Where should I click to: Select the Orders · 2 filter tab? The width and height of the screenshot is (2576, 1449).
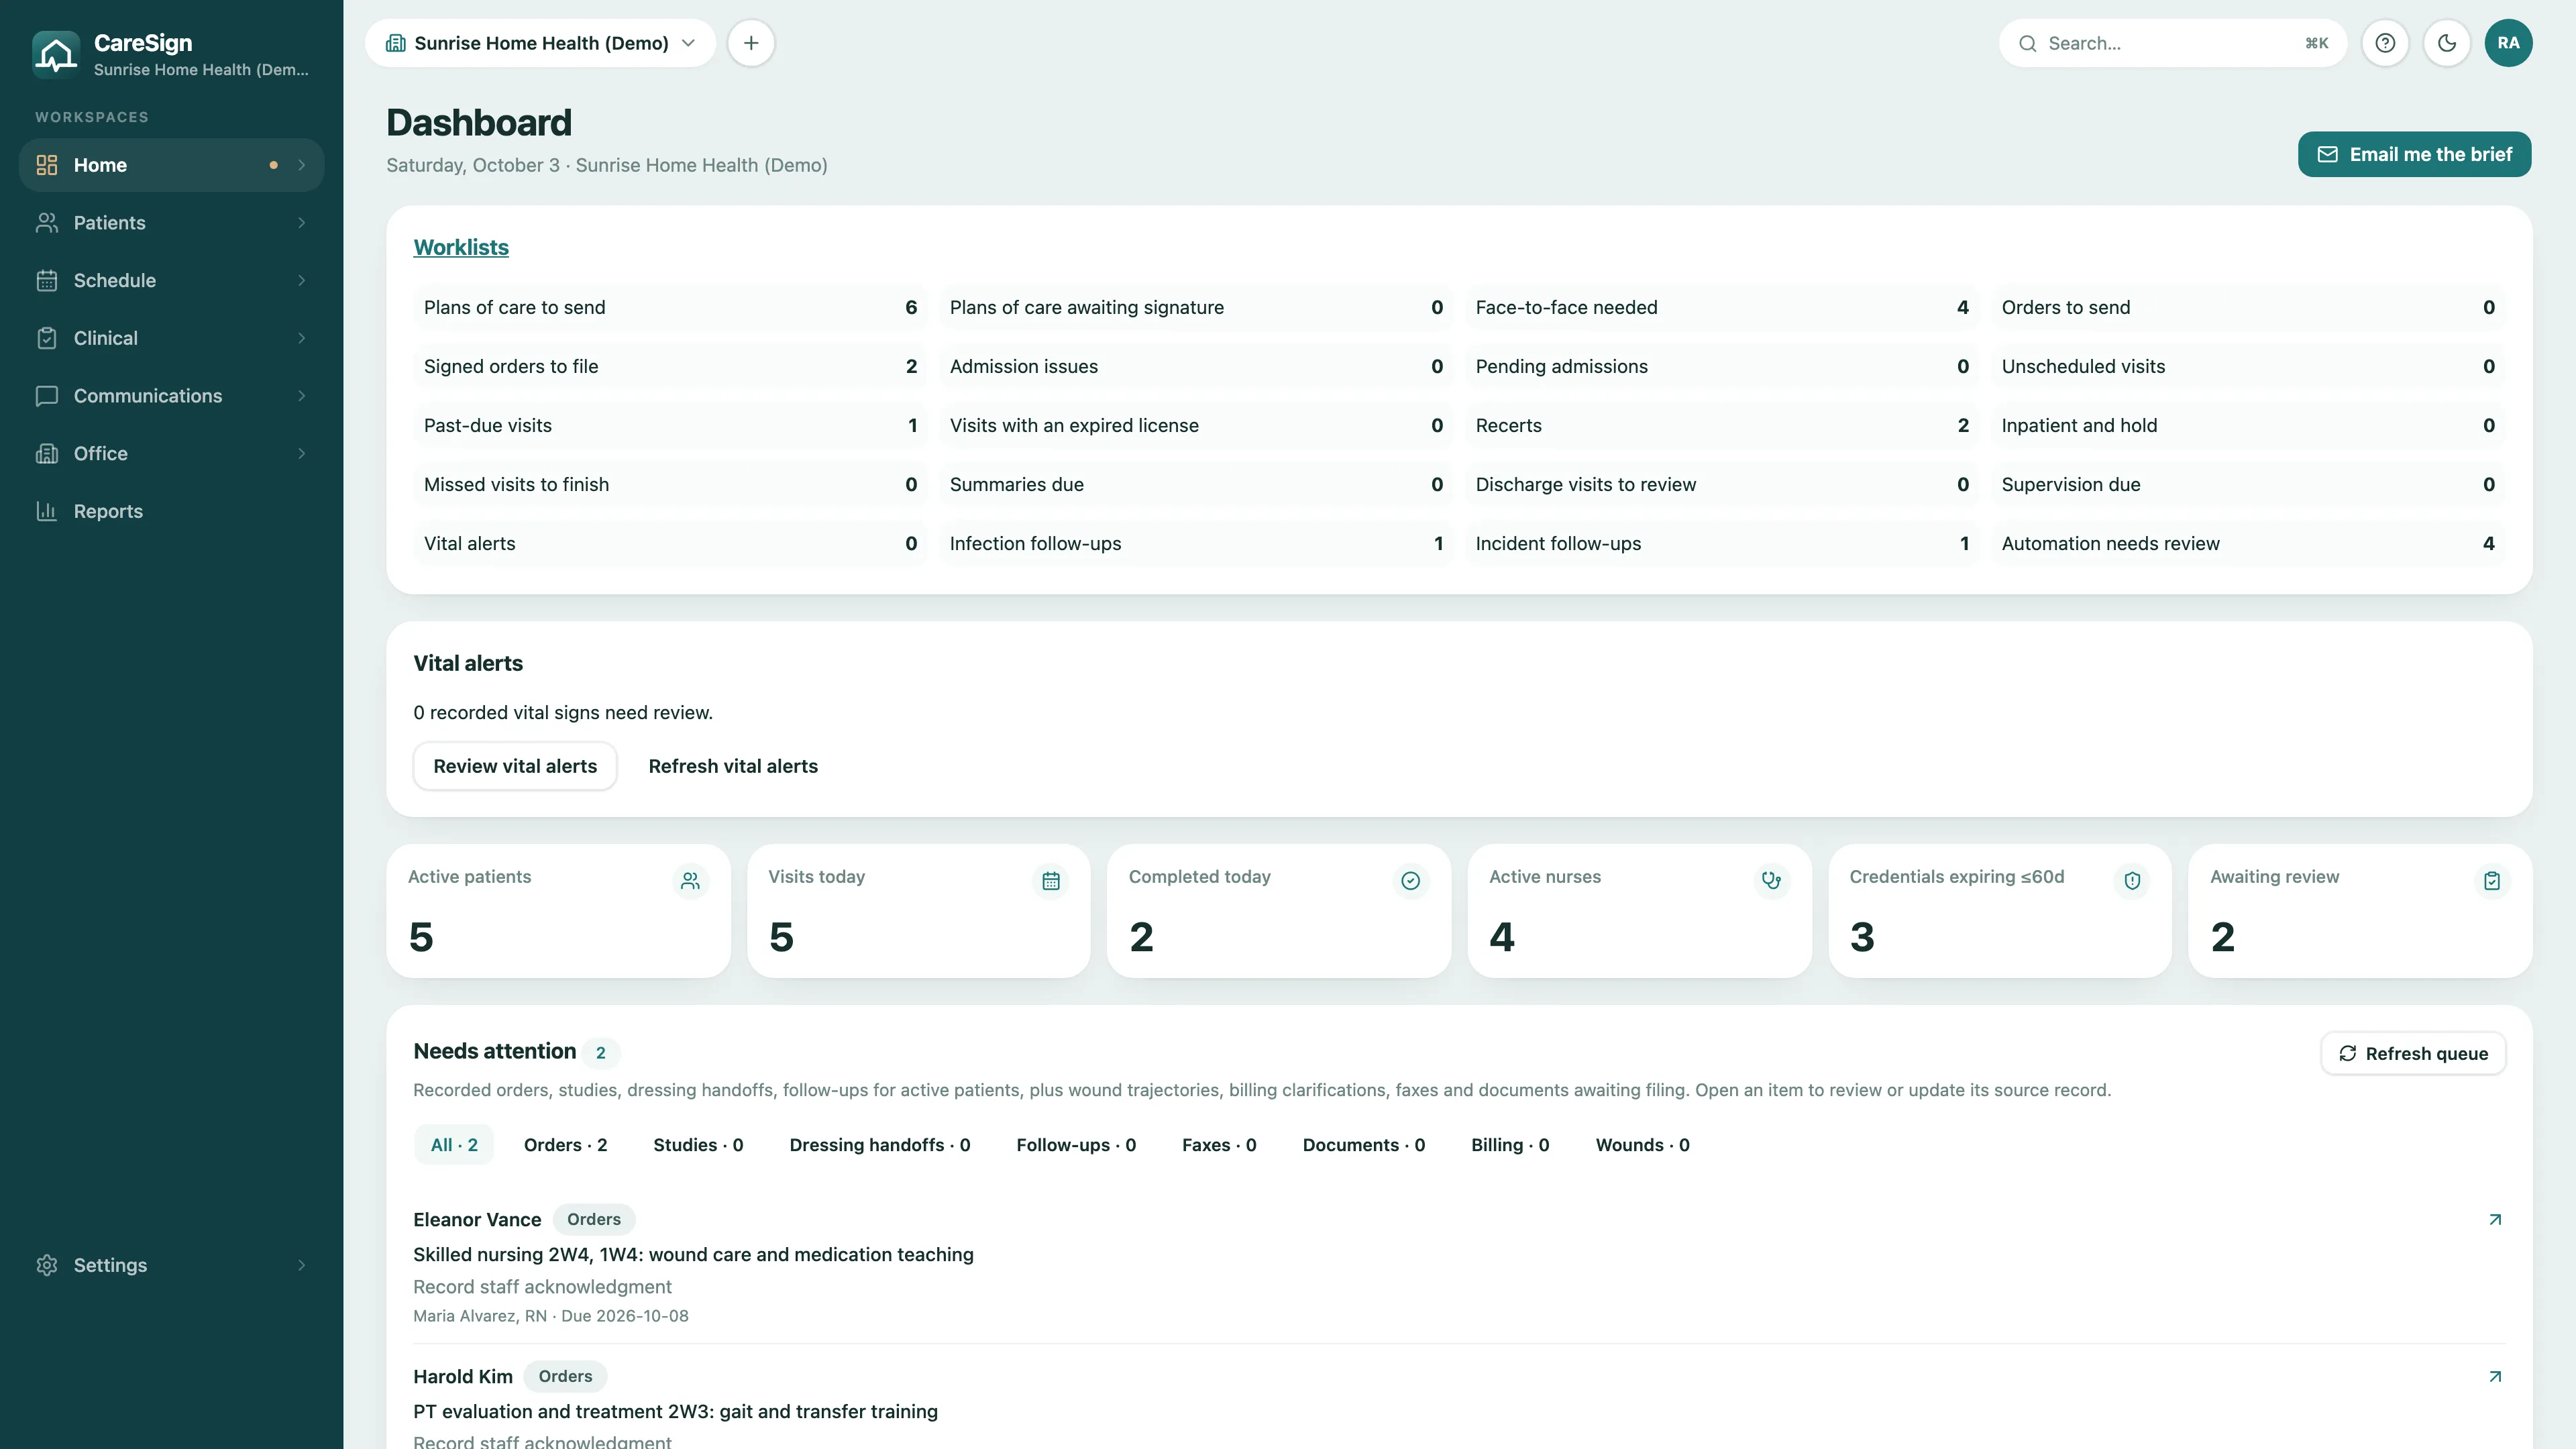click(565, 1145)
